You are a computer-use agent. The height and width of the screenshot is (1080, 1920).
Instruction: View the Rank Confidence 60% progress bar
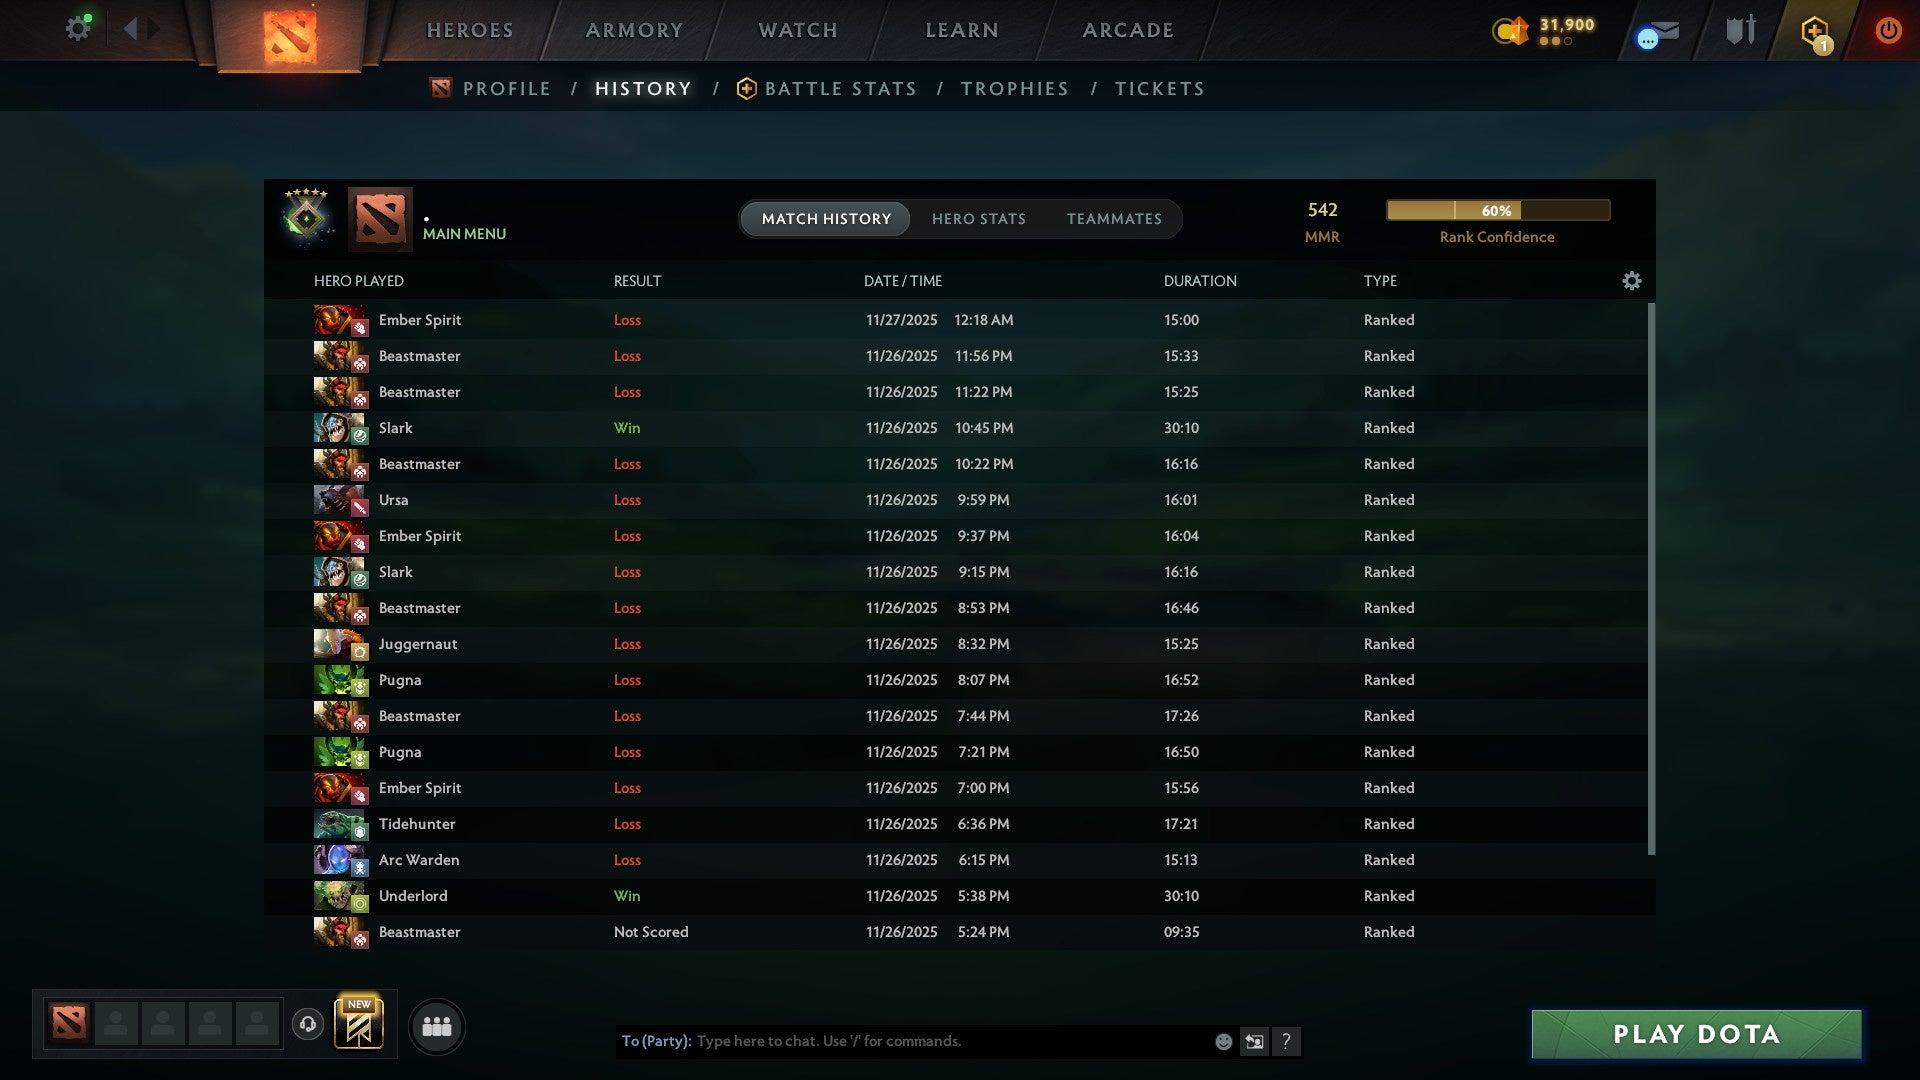coord(1496,210)
